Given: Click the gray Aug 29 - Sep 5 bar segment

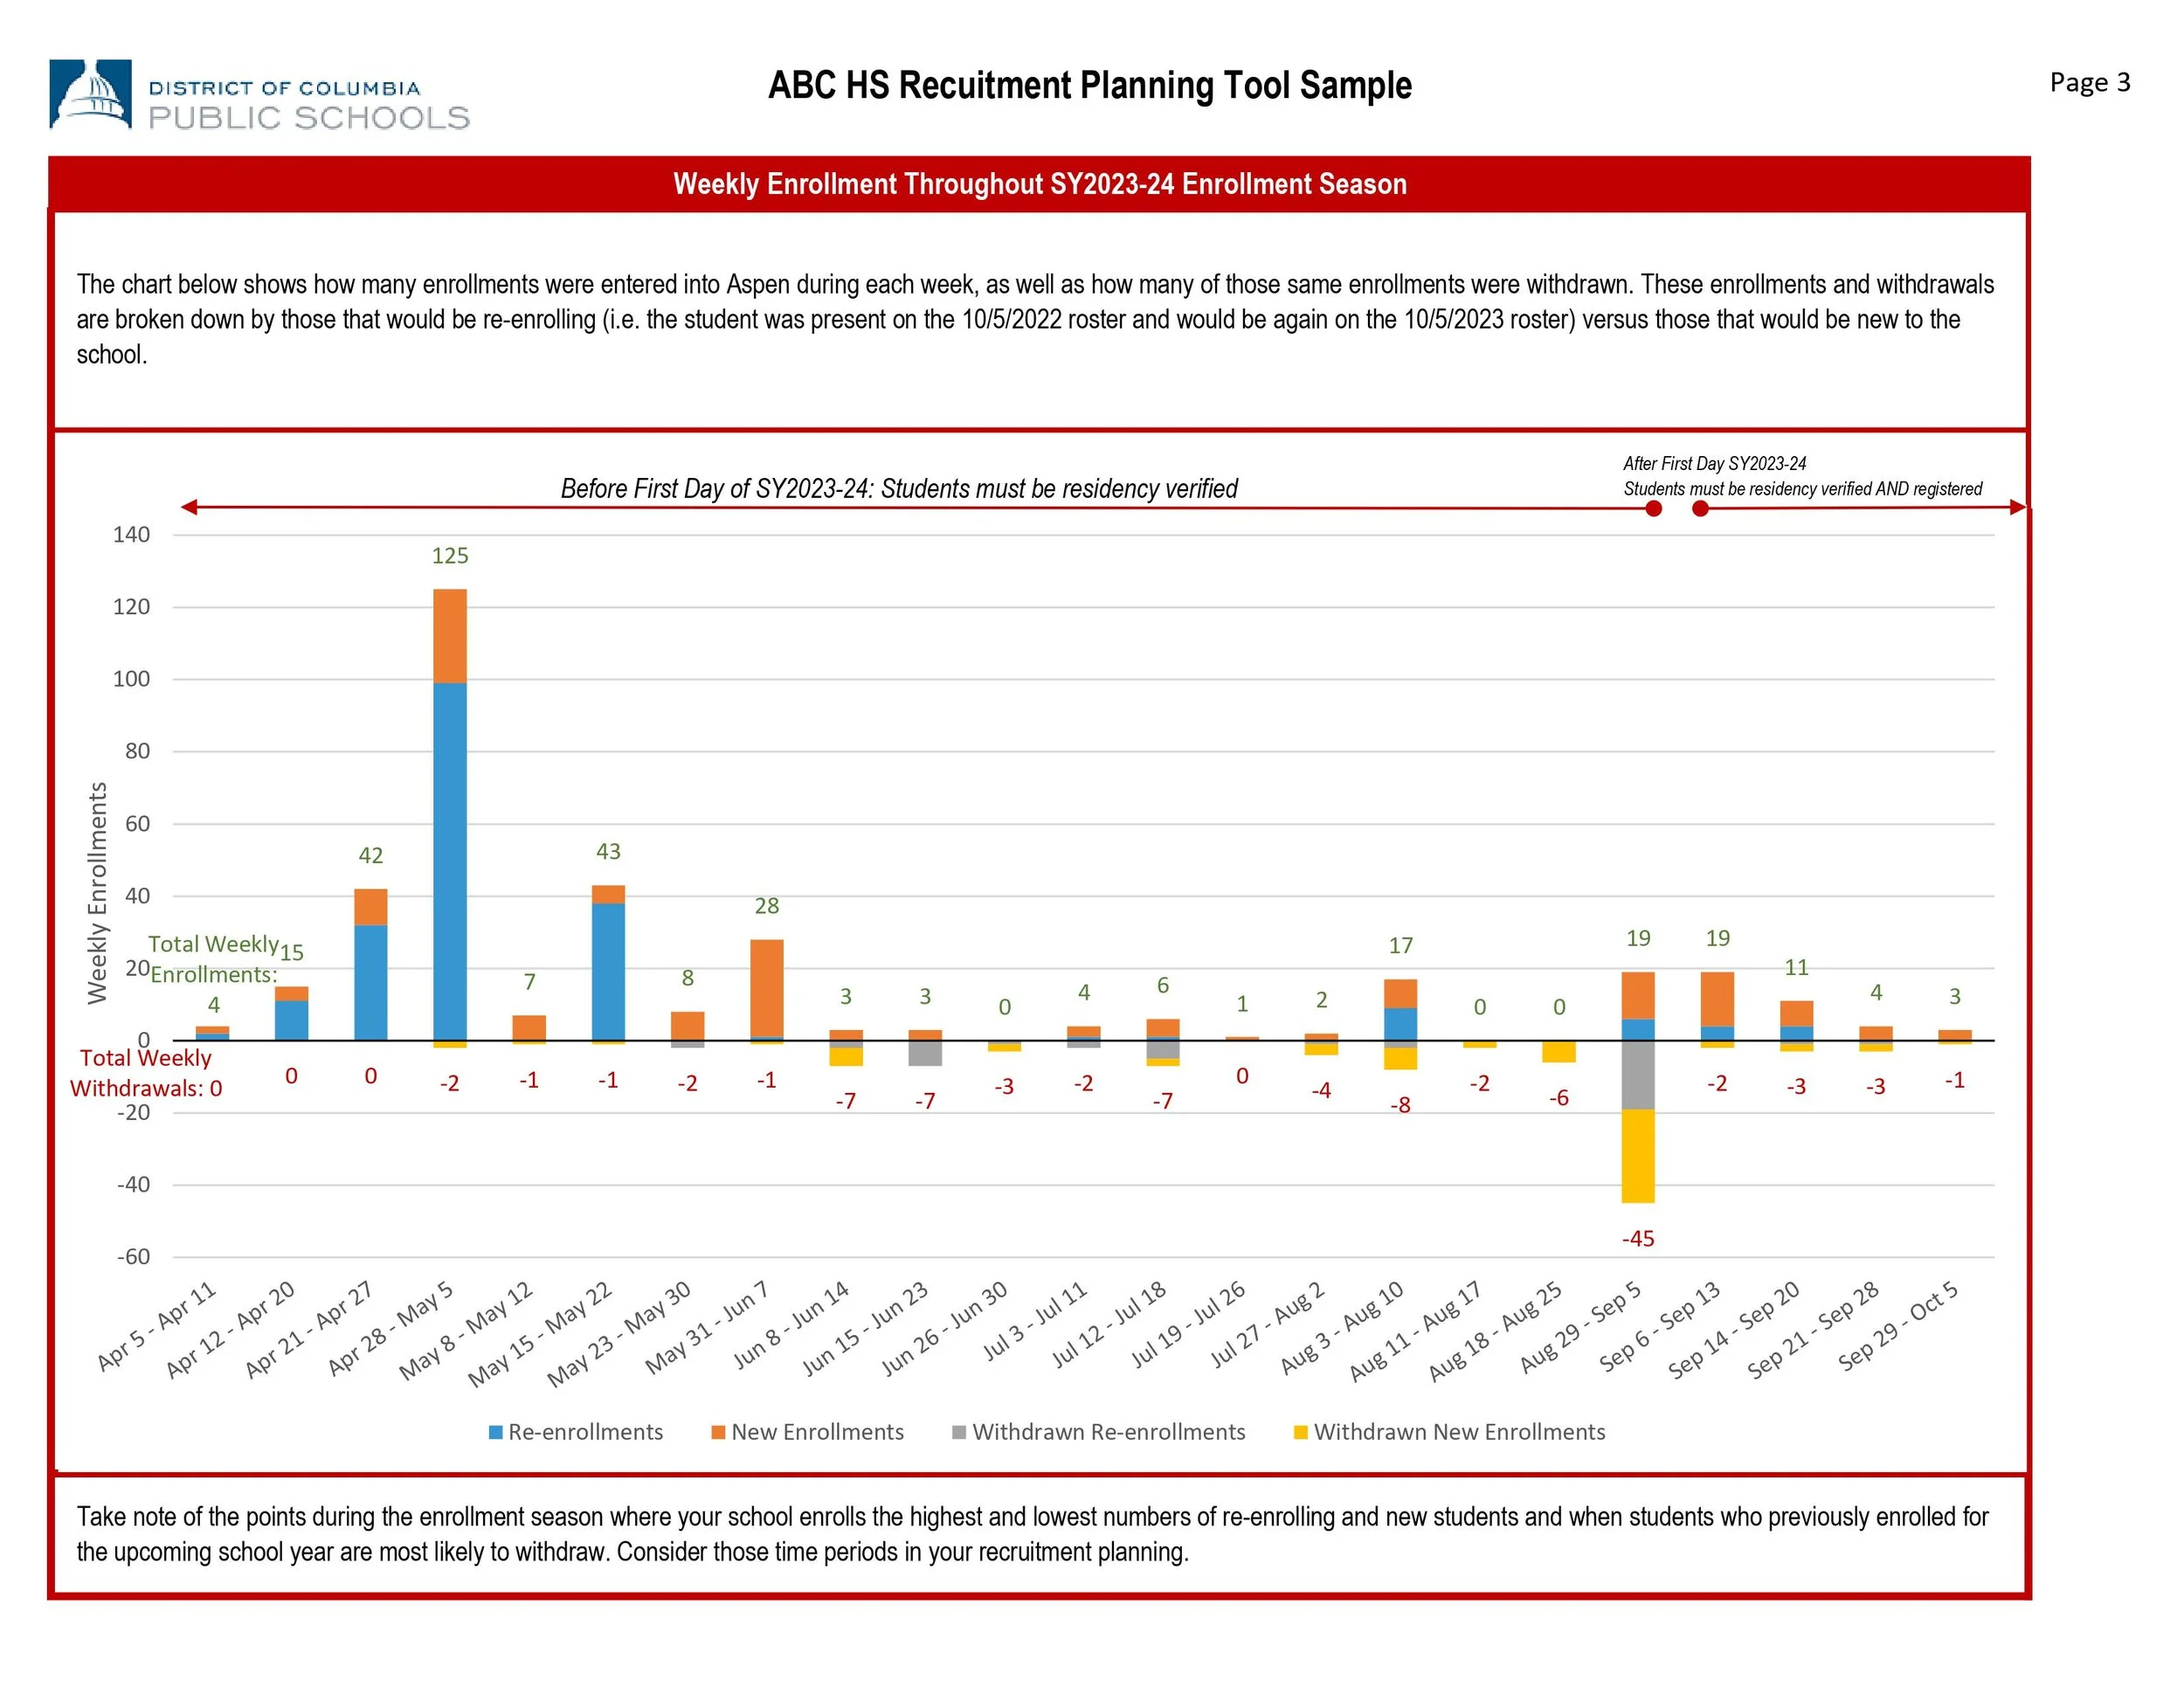Looking at the screenshot, I should pos(1637,1075).
